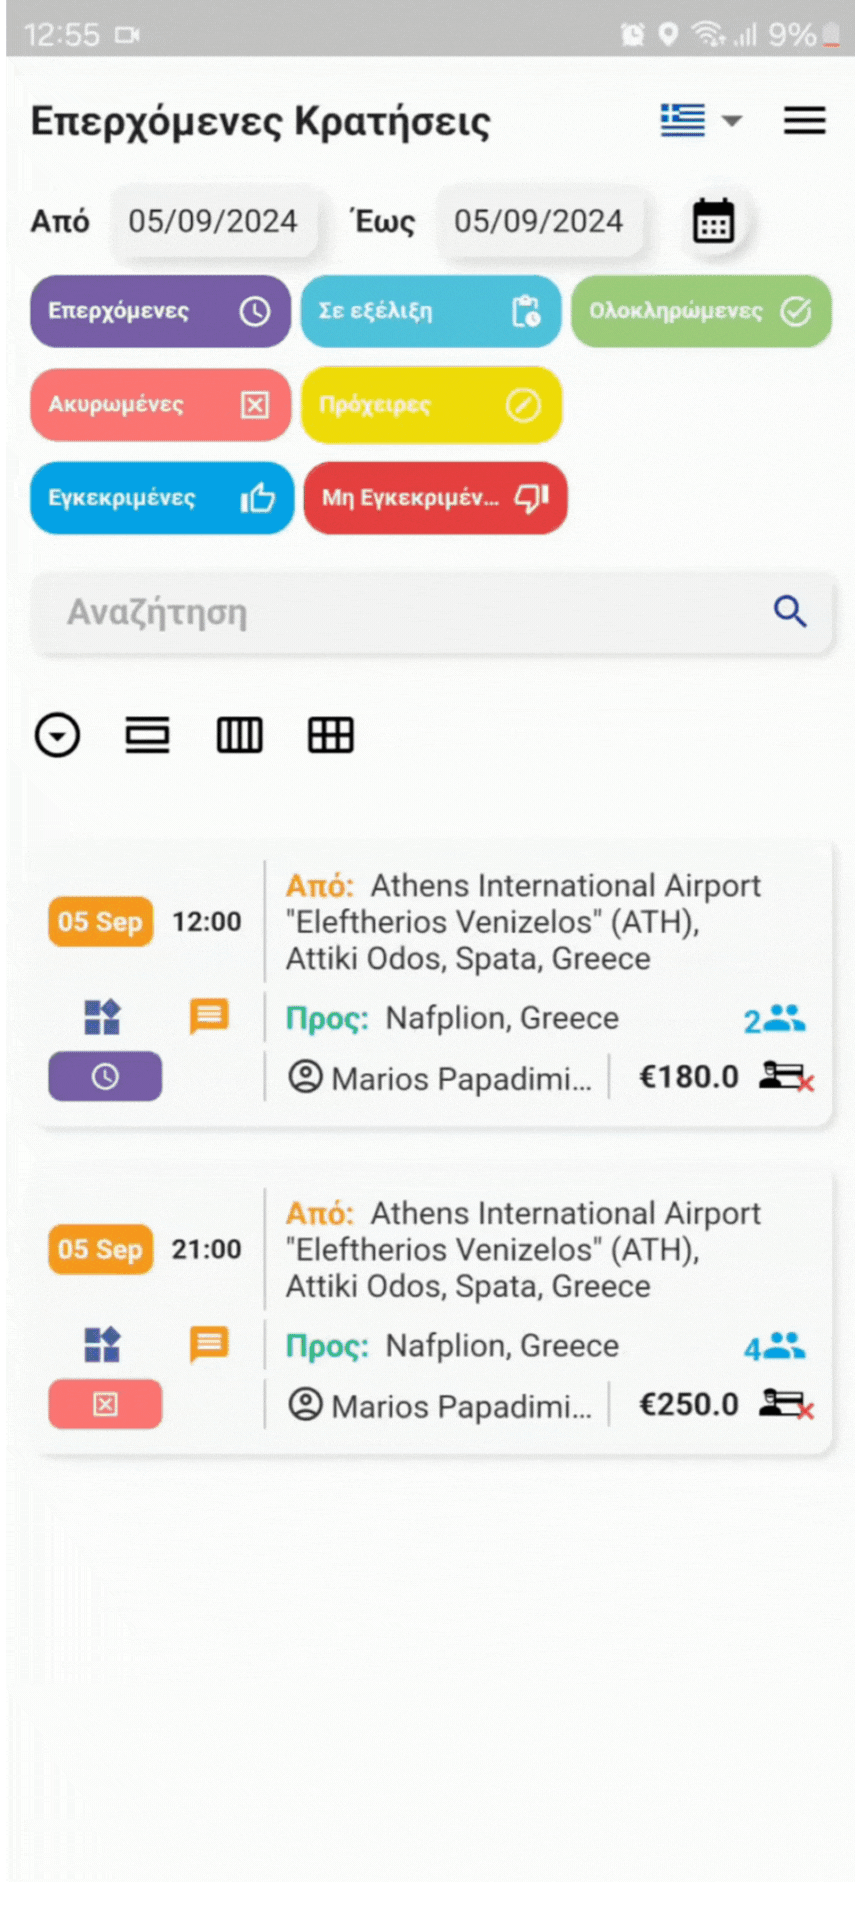855x1910 pixels.
Task: Expand the circled down-arrow options
Action: tap(57, 735)
